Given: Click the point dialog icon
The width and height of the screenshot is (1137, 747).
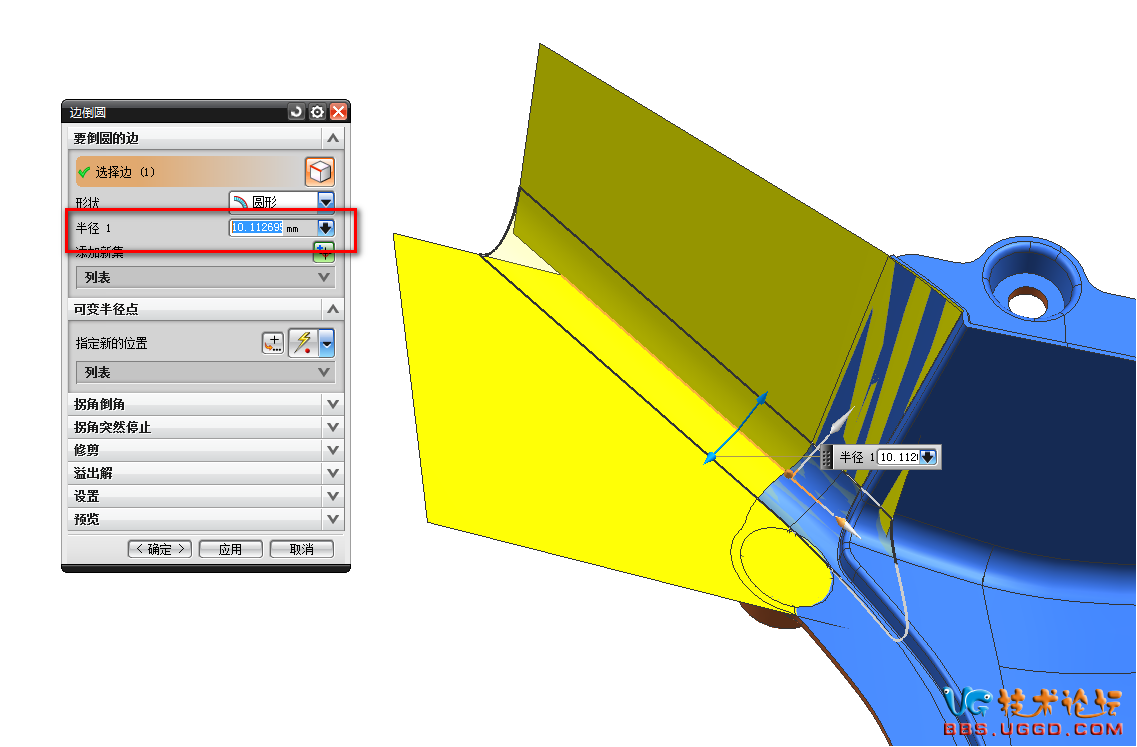Looking at the screenshot, I should click(x=273, y=343).
